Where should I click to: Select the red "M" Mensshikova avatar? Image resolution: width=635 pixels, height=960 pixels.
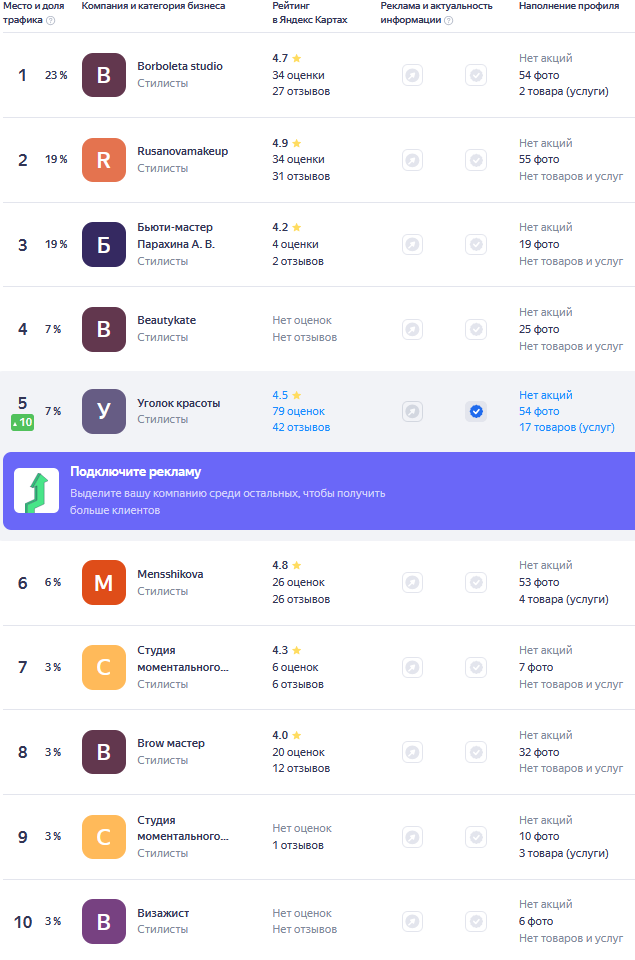pos(104,582)
